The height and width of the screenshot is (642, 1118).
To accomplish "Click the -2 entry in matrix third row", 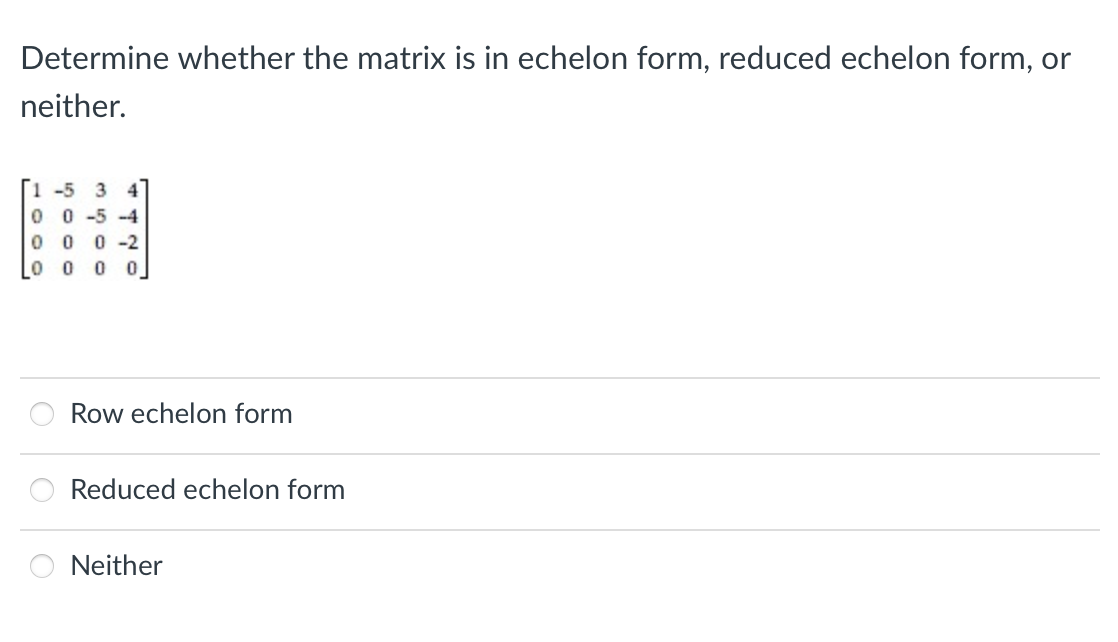I will (x=128, y=243).
